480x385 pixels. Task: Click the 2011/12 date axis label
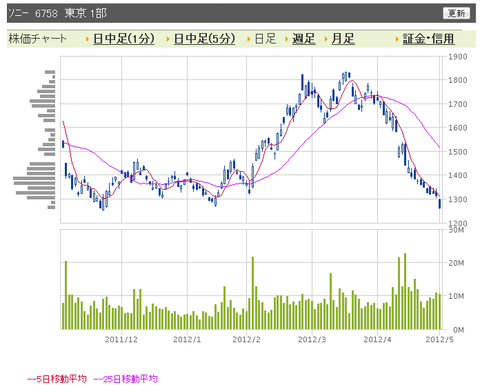pos(121,339)
